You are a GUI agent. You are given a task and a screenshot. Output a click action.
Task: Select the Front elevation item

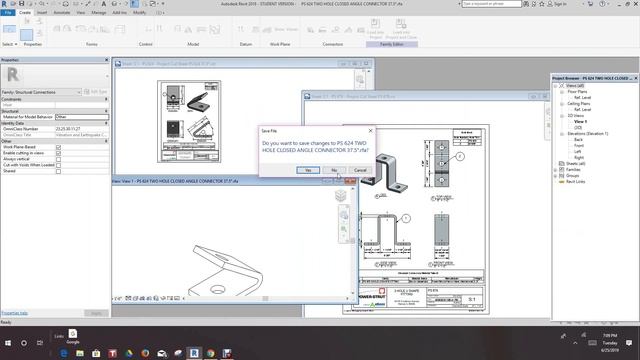[579, 145]
